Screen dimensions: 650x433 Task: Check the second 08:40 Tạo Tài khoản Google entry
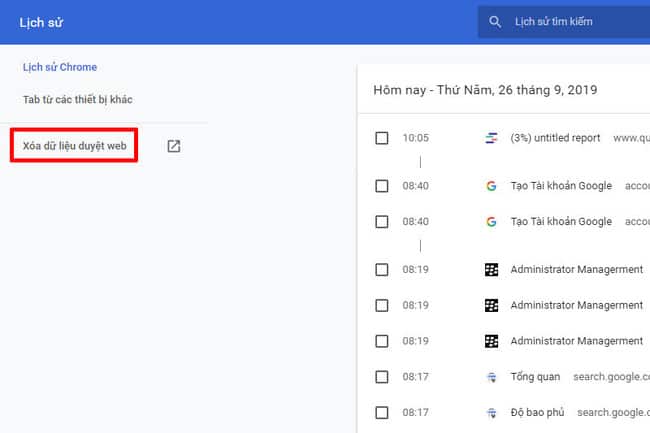(x=382, y=222)
